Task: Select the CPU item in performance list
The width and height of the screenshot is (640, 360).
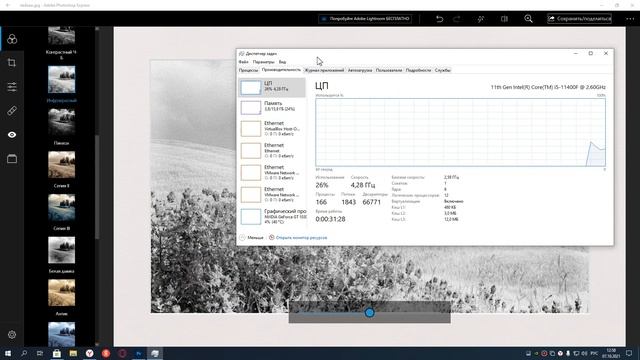Action: click(x=272, y=87)
